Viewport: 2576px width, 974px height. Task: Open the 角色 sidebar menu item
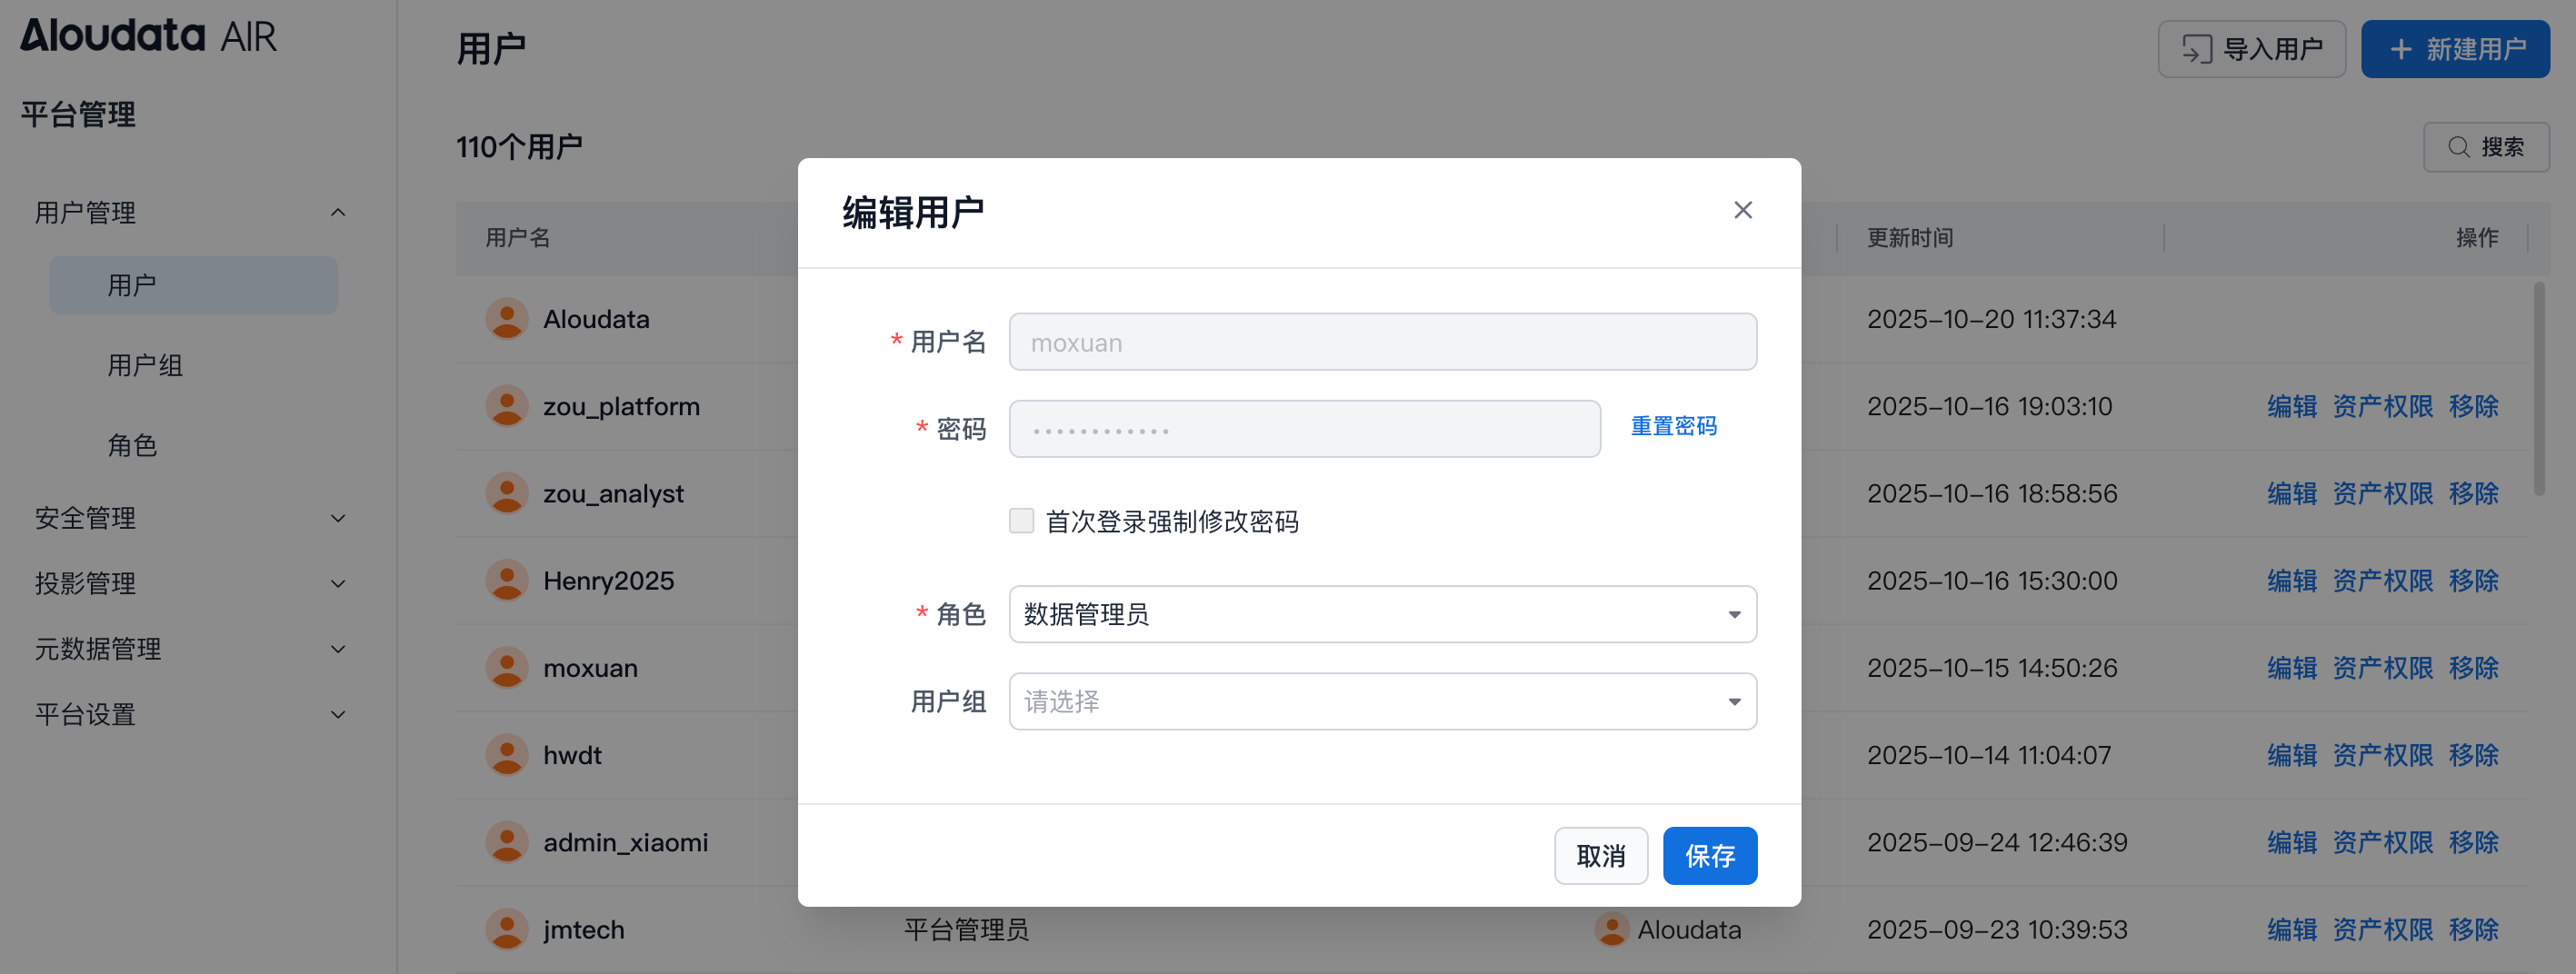132,445
